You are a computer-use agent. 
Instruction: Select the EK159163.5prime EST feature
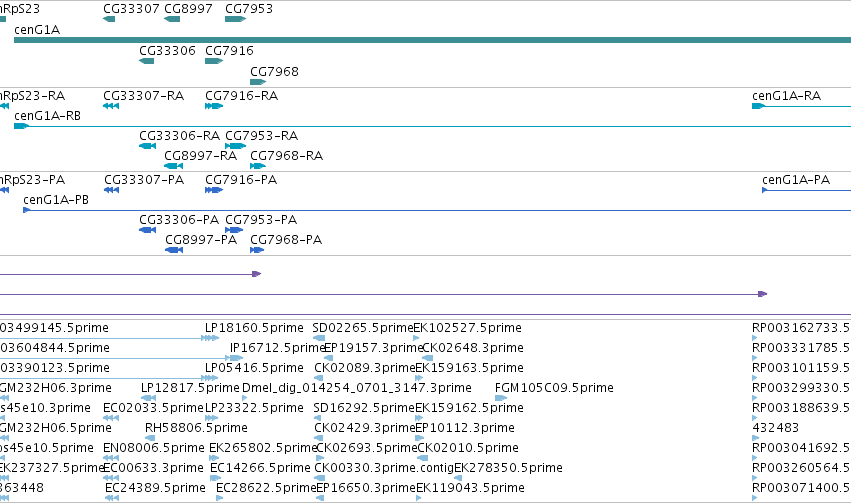coord(419,378)
